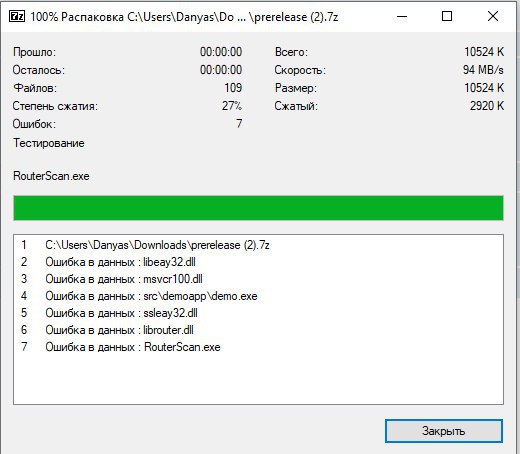Viewport: 520px width, 454px height.
Task: Click the Степень сжатия label
Action: tap(55, 106)
